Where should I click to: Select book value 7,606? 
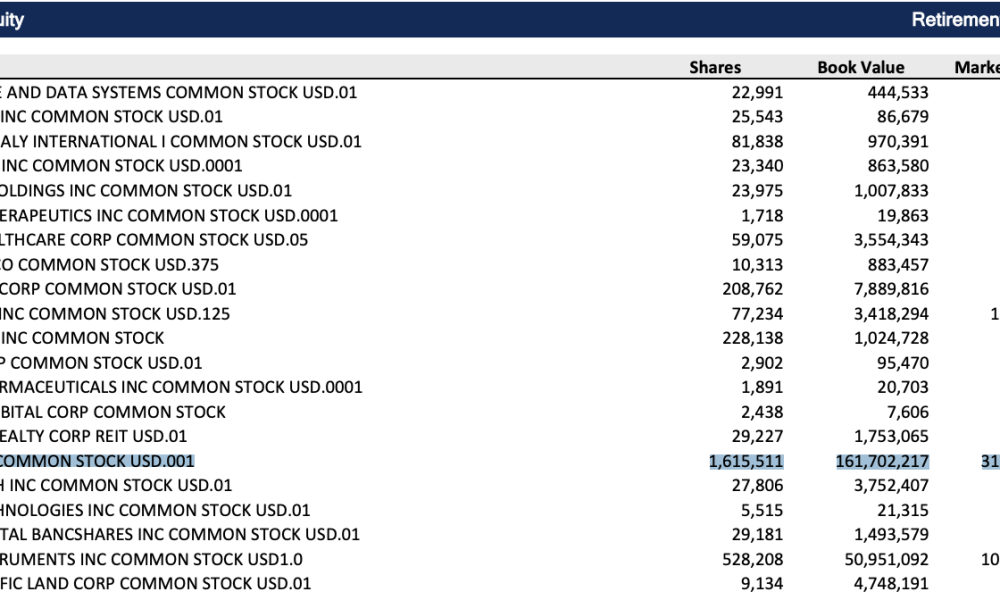tap(908, 412)
